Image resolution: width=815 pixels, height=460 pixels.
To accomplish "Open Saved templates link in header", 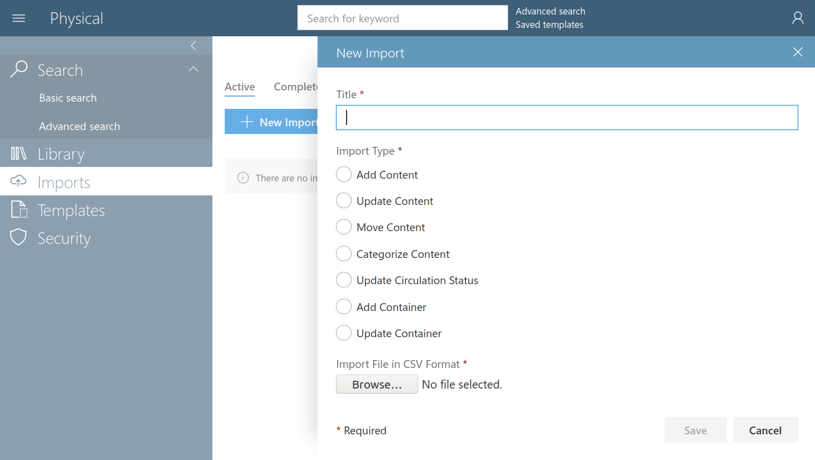I will 549,25.
